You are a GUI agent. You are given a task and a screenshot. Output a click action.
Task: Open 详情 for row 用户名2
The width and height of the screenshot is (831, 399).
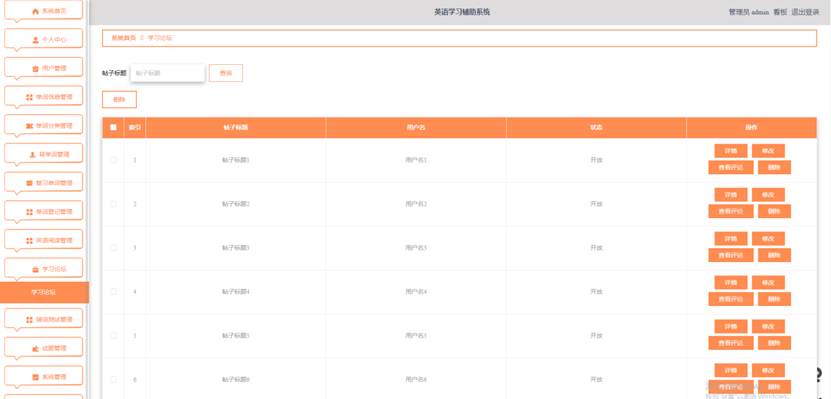point(731,195)
